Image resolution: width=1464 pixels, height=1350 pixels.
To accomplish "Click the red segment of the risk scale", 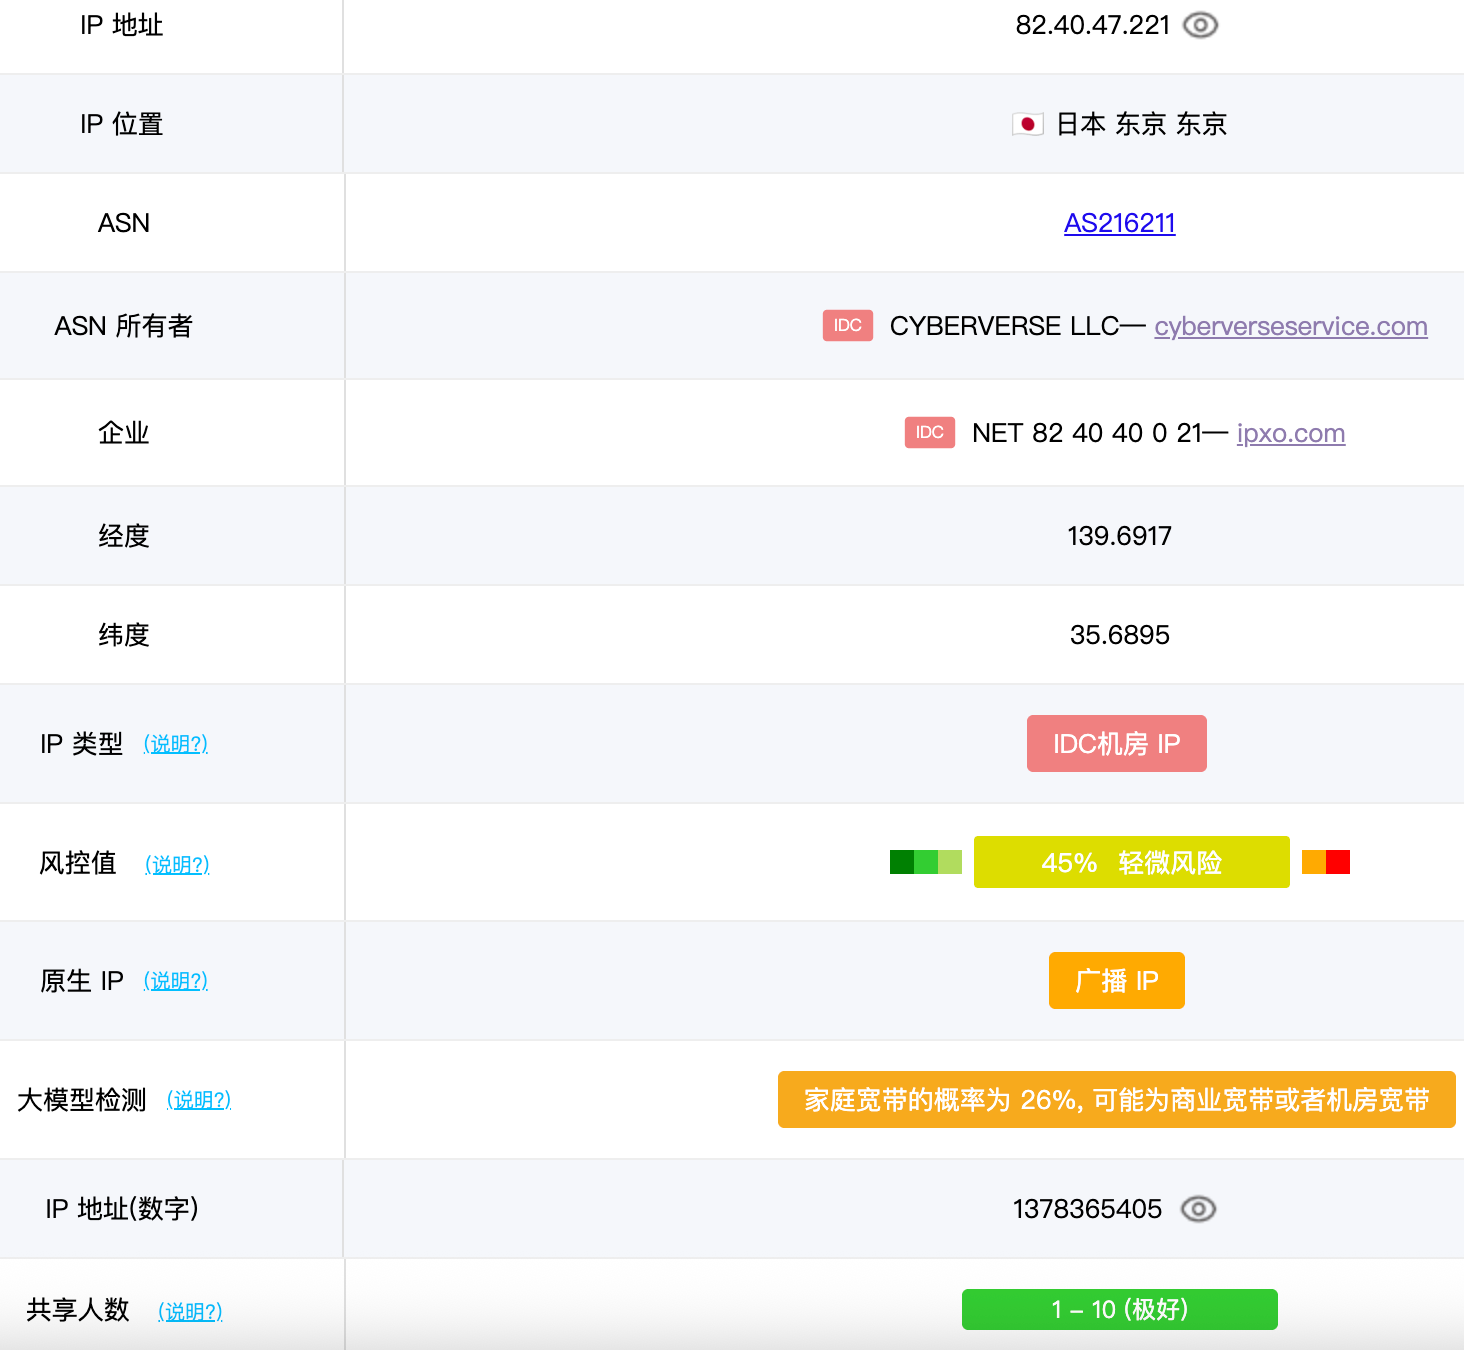I will point(1338,862).
